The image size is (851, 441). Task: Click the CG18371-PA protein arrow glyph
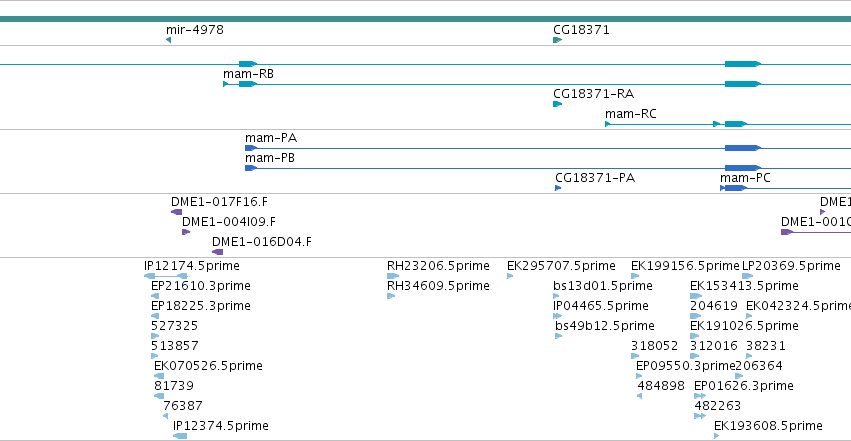pyautogui.click(x=558, y=188)
